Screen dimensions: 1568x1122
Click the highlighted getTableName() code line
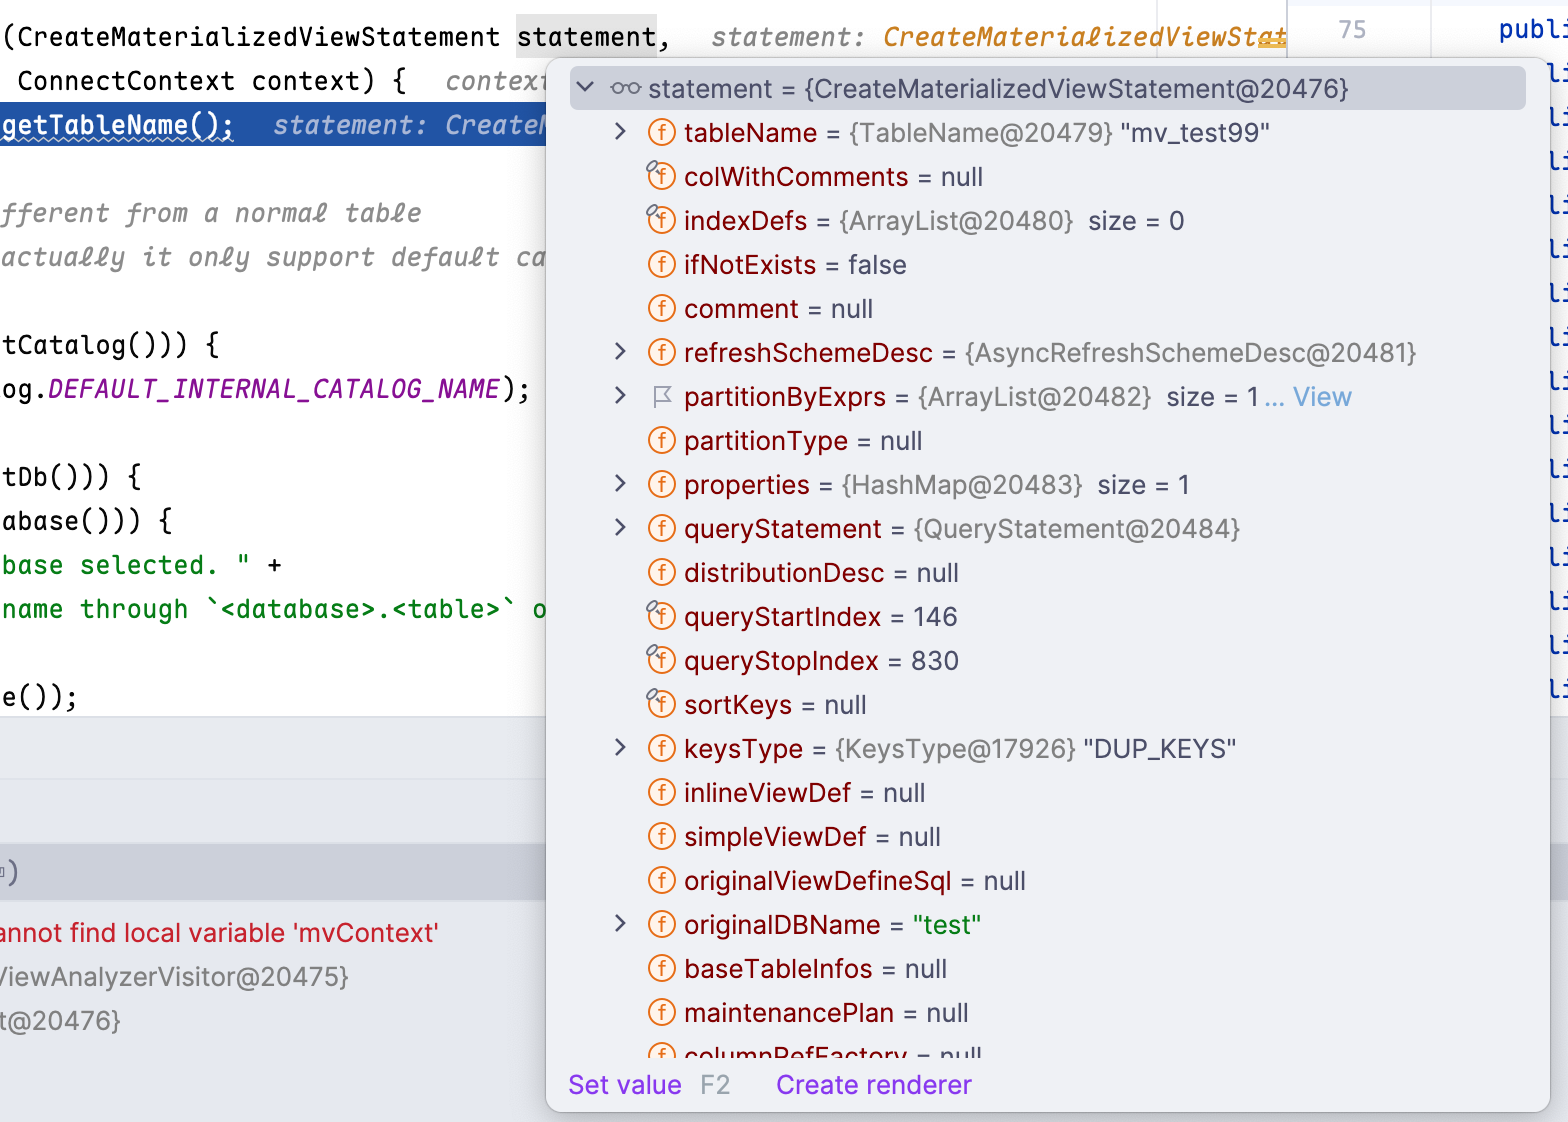pos(273,125)
